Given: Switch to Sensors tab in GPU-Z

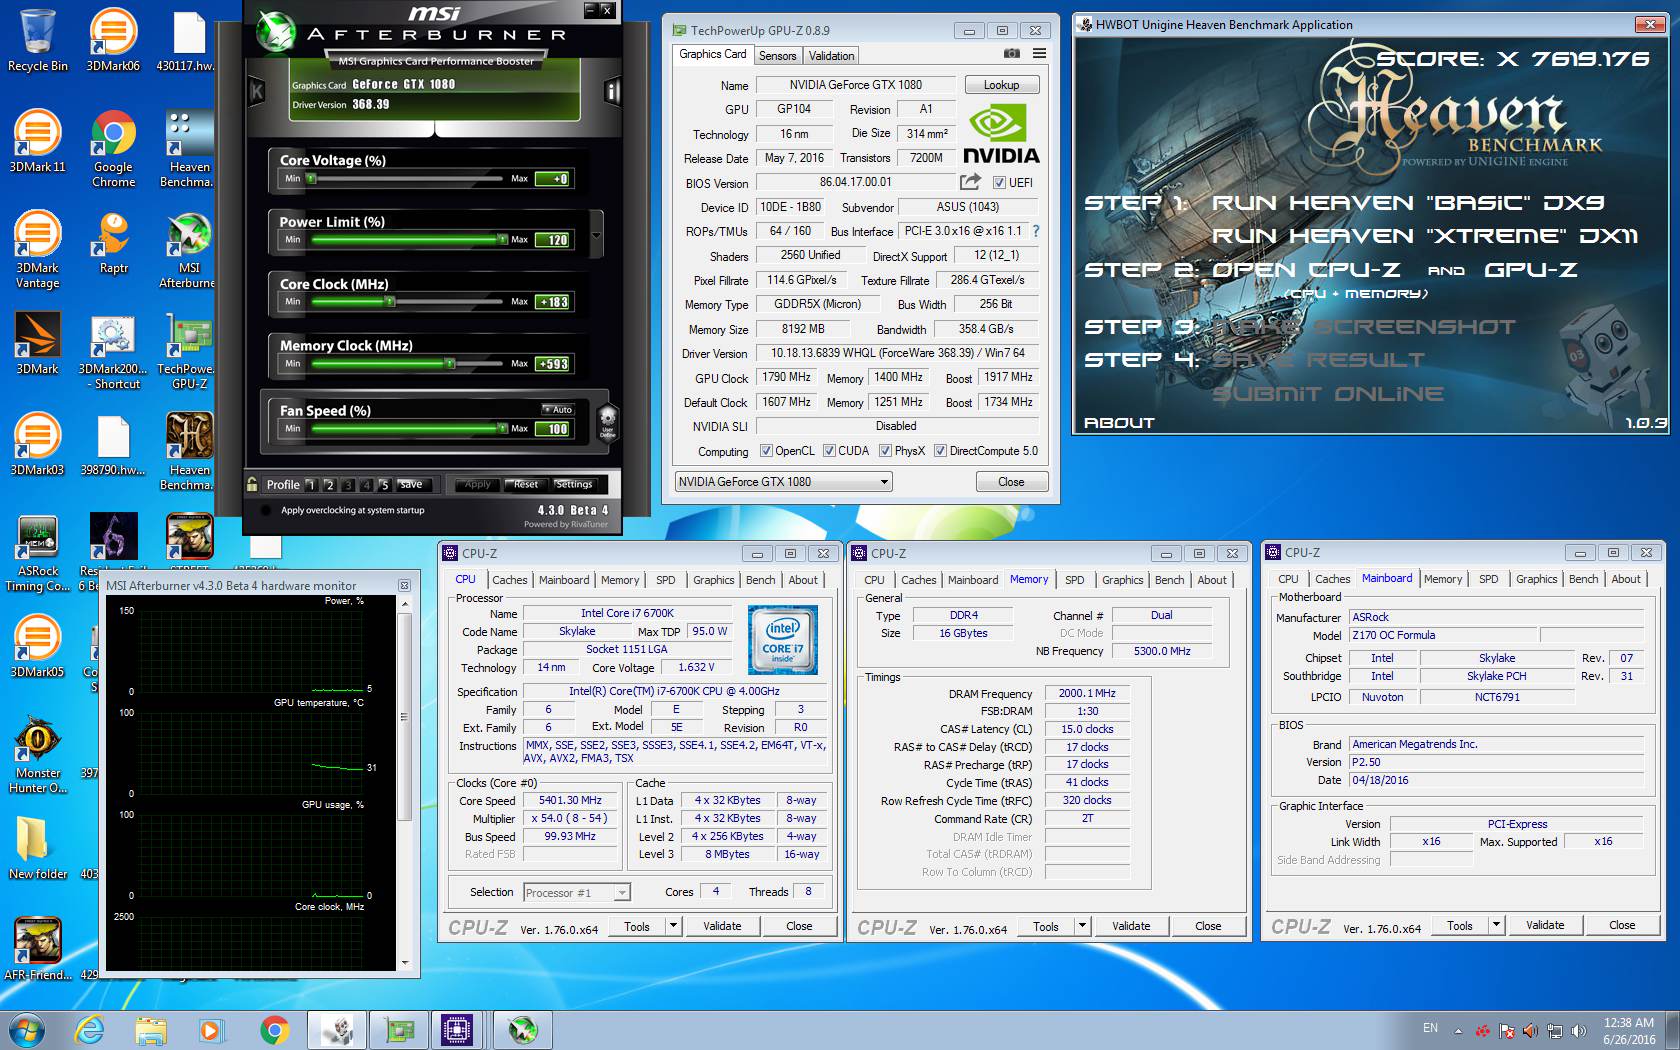Looking at the screenshot, I should (777, 56).
